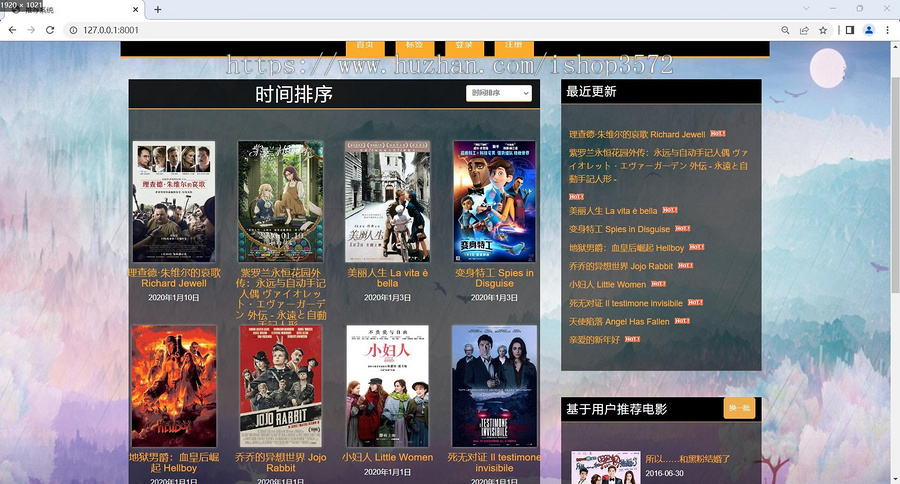The image size is (900, 484).
Task: Click the HOT badge beside Spies in Disguise in list
Action: (682, 228)
